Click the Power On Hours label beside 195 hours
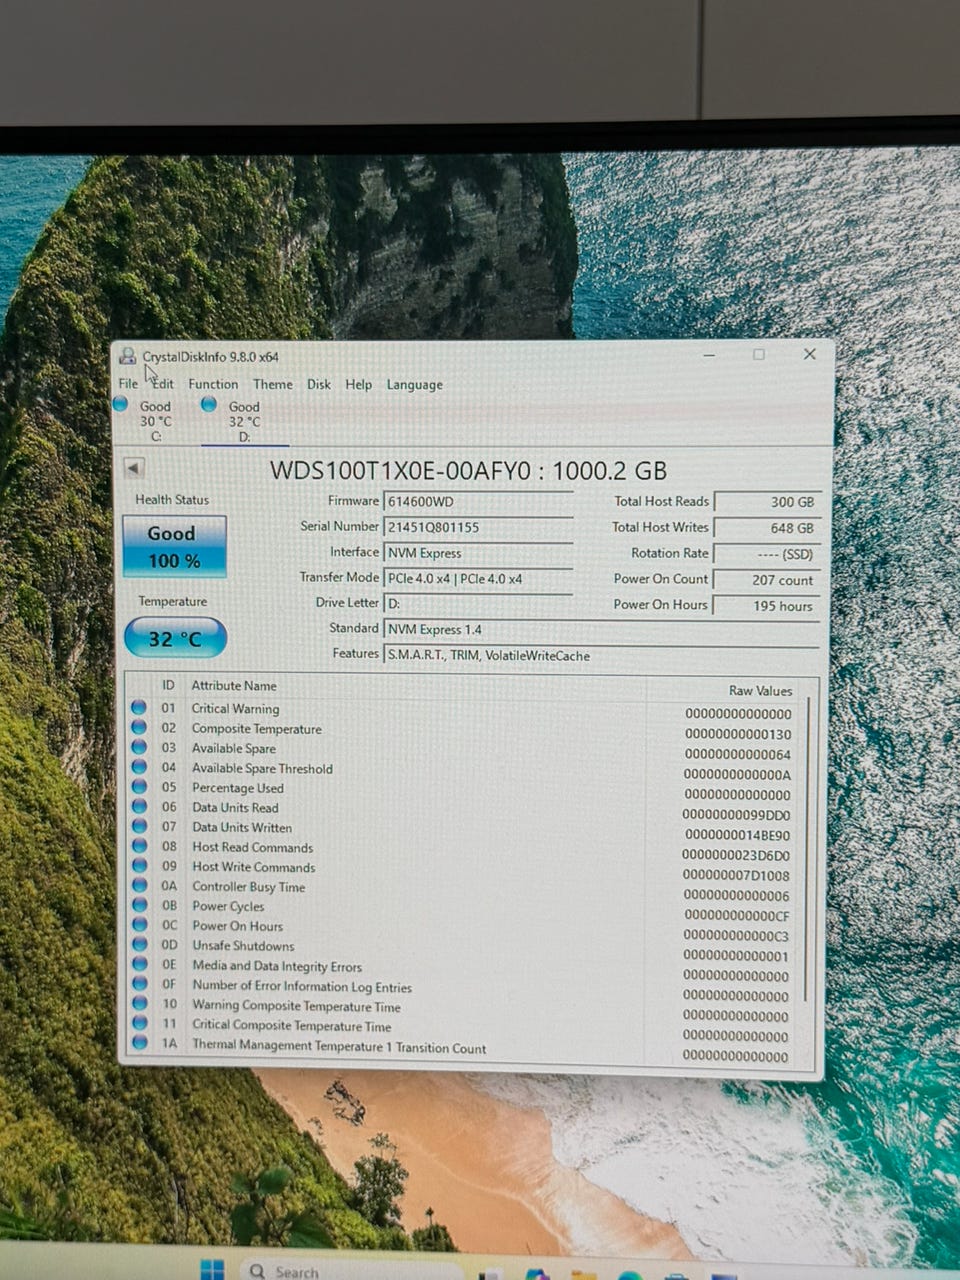Screen dimensions: 960x1280 tap(660, 604)
